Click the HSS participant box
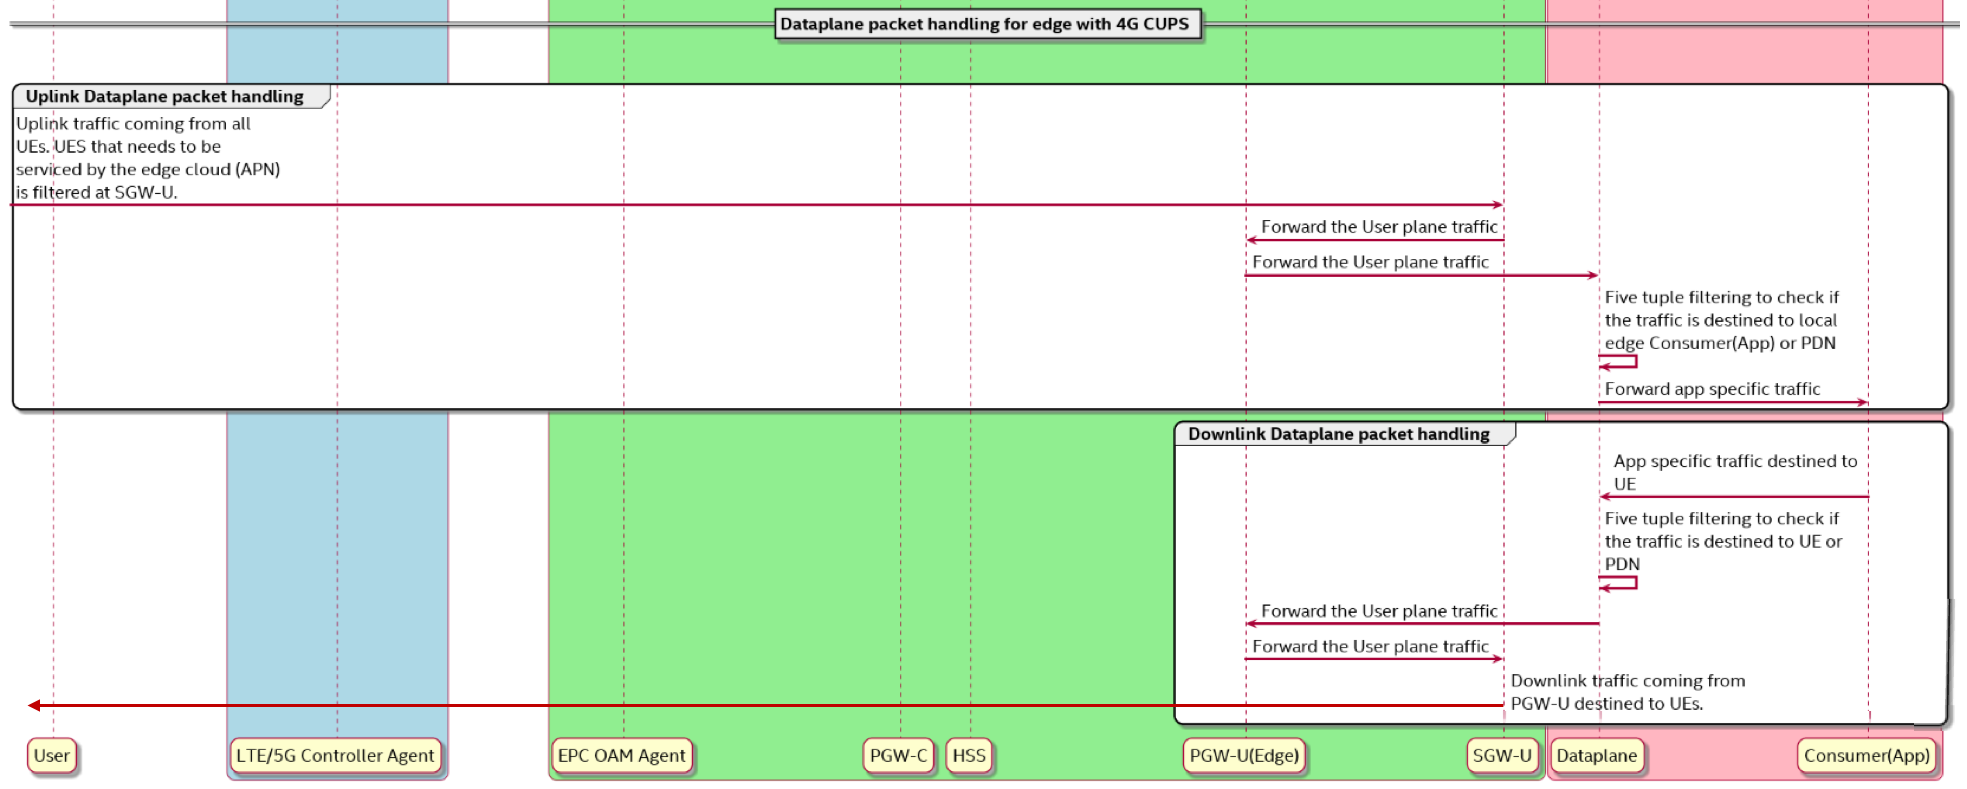This screenshot has height=789, width=1967. click(969, 756)
